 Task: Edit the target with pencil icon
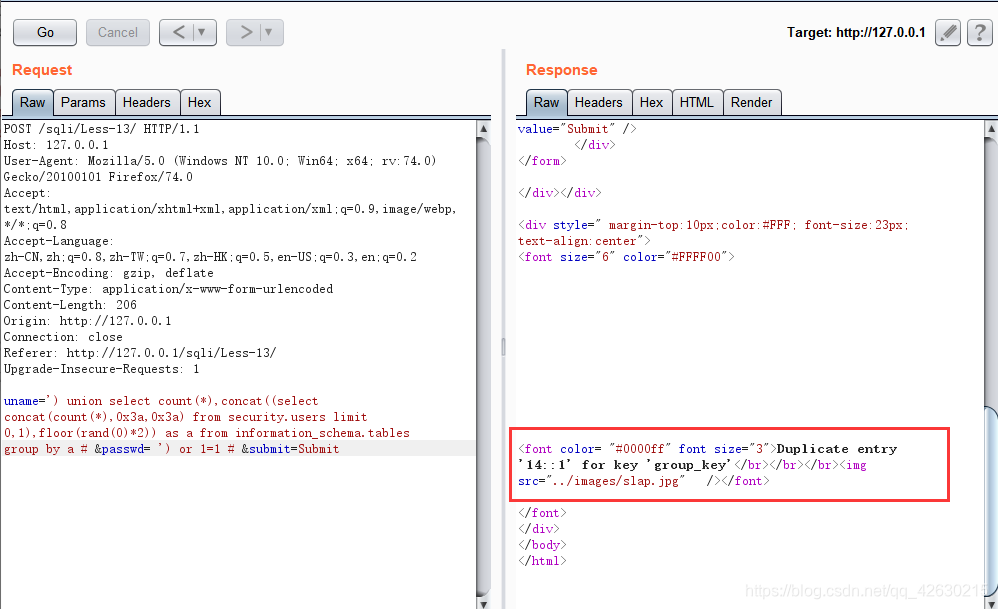(x=948, y=32)
